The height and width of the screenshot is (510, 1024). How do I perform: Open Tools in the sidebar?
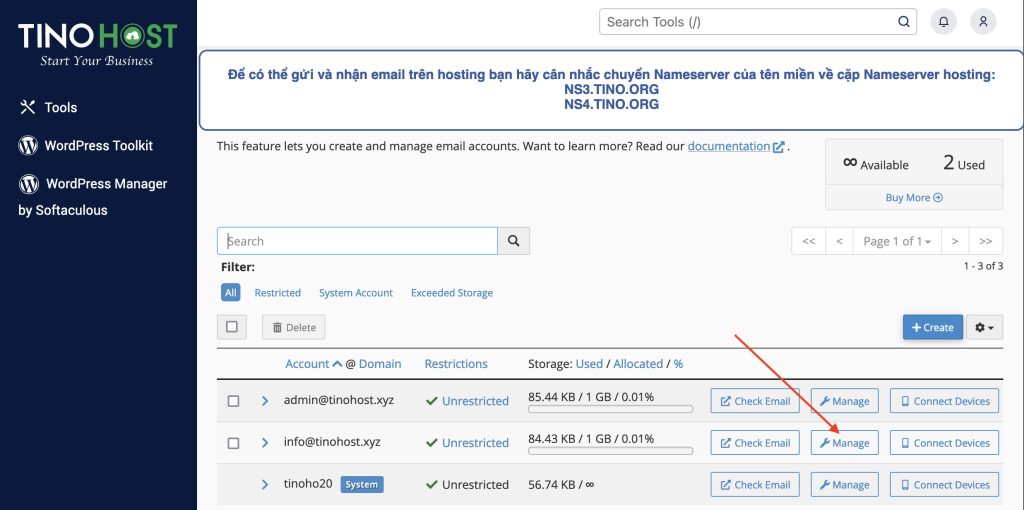tap(61, 107)
